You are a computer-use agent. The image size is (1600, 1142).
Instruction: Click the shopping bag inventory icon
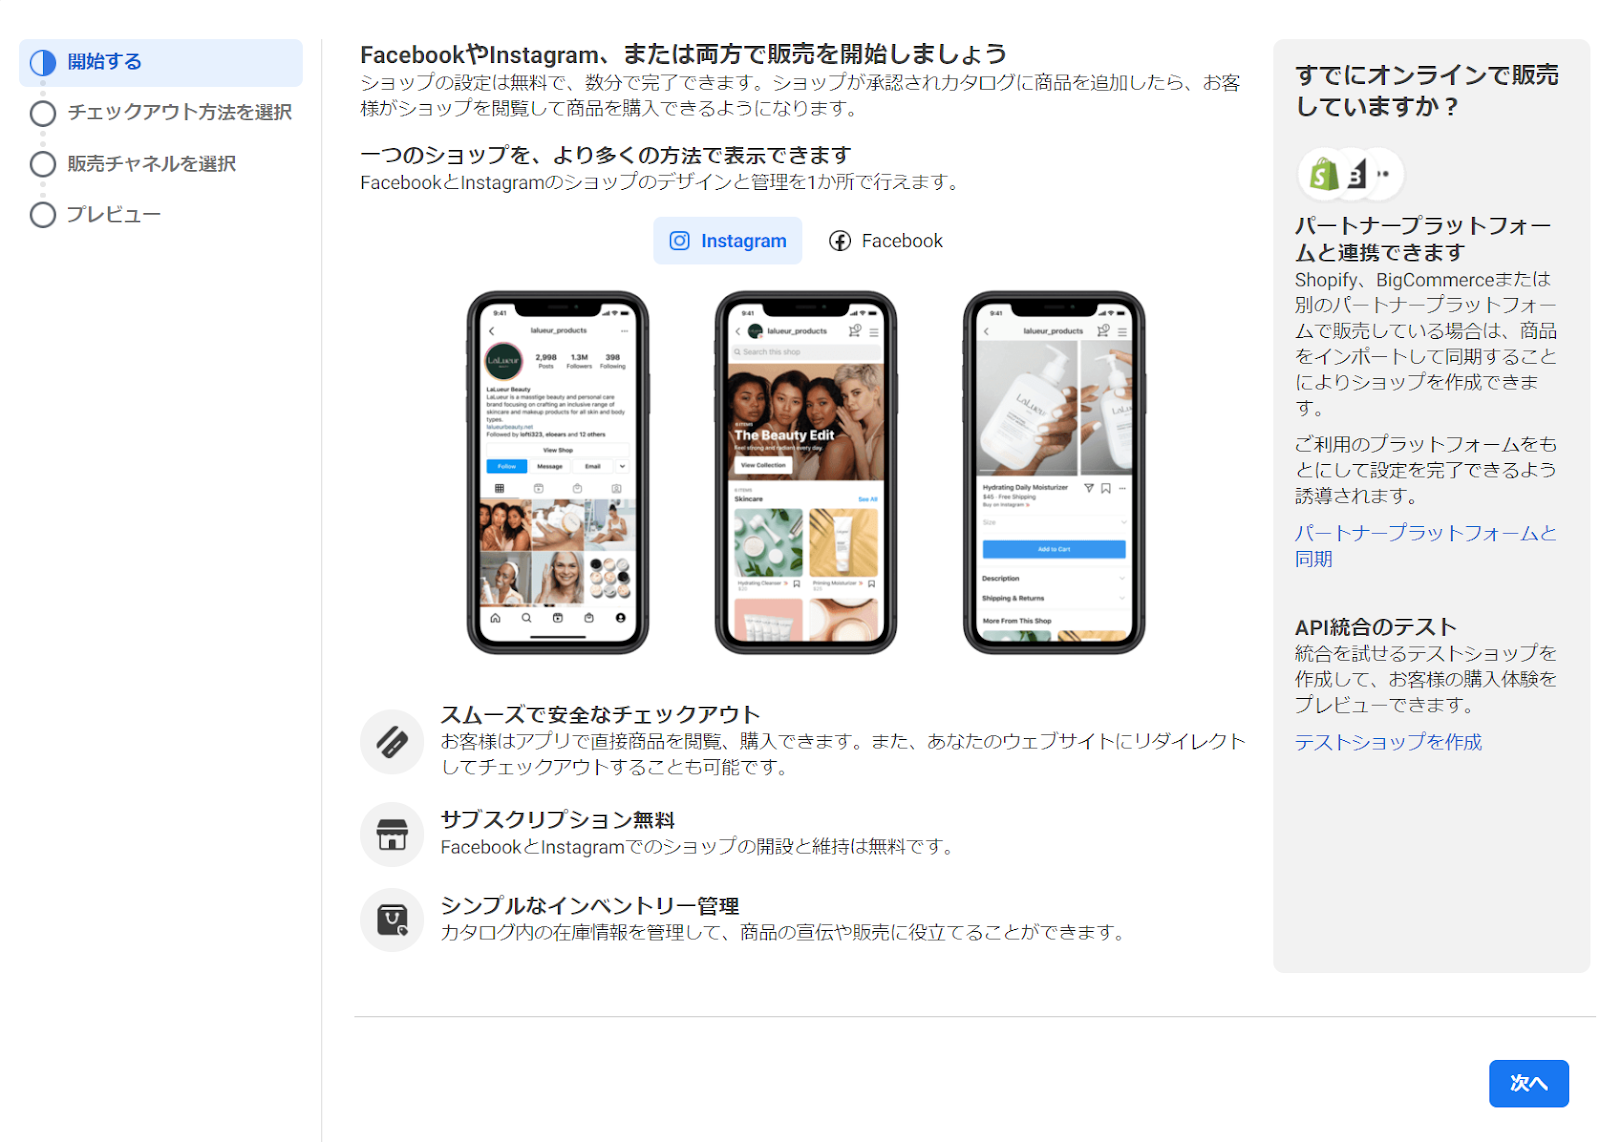click(392, 920)
